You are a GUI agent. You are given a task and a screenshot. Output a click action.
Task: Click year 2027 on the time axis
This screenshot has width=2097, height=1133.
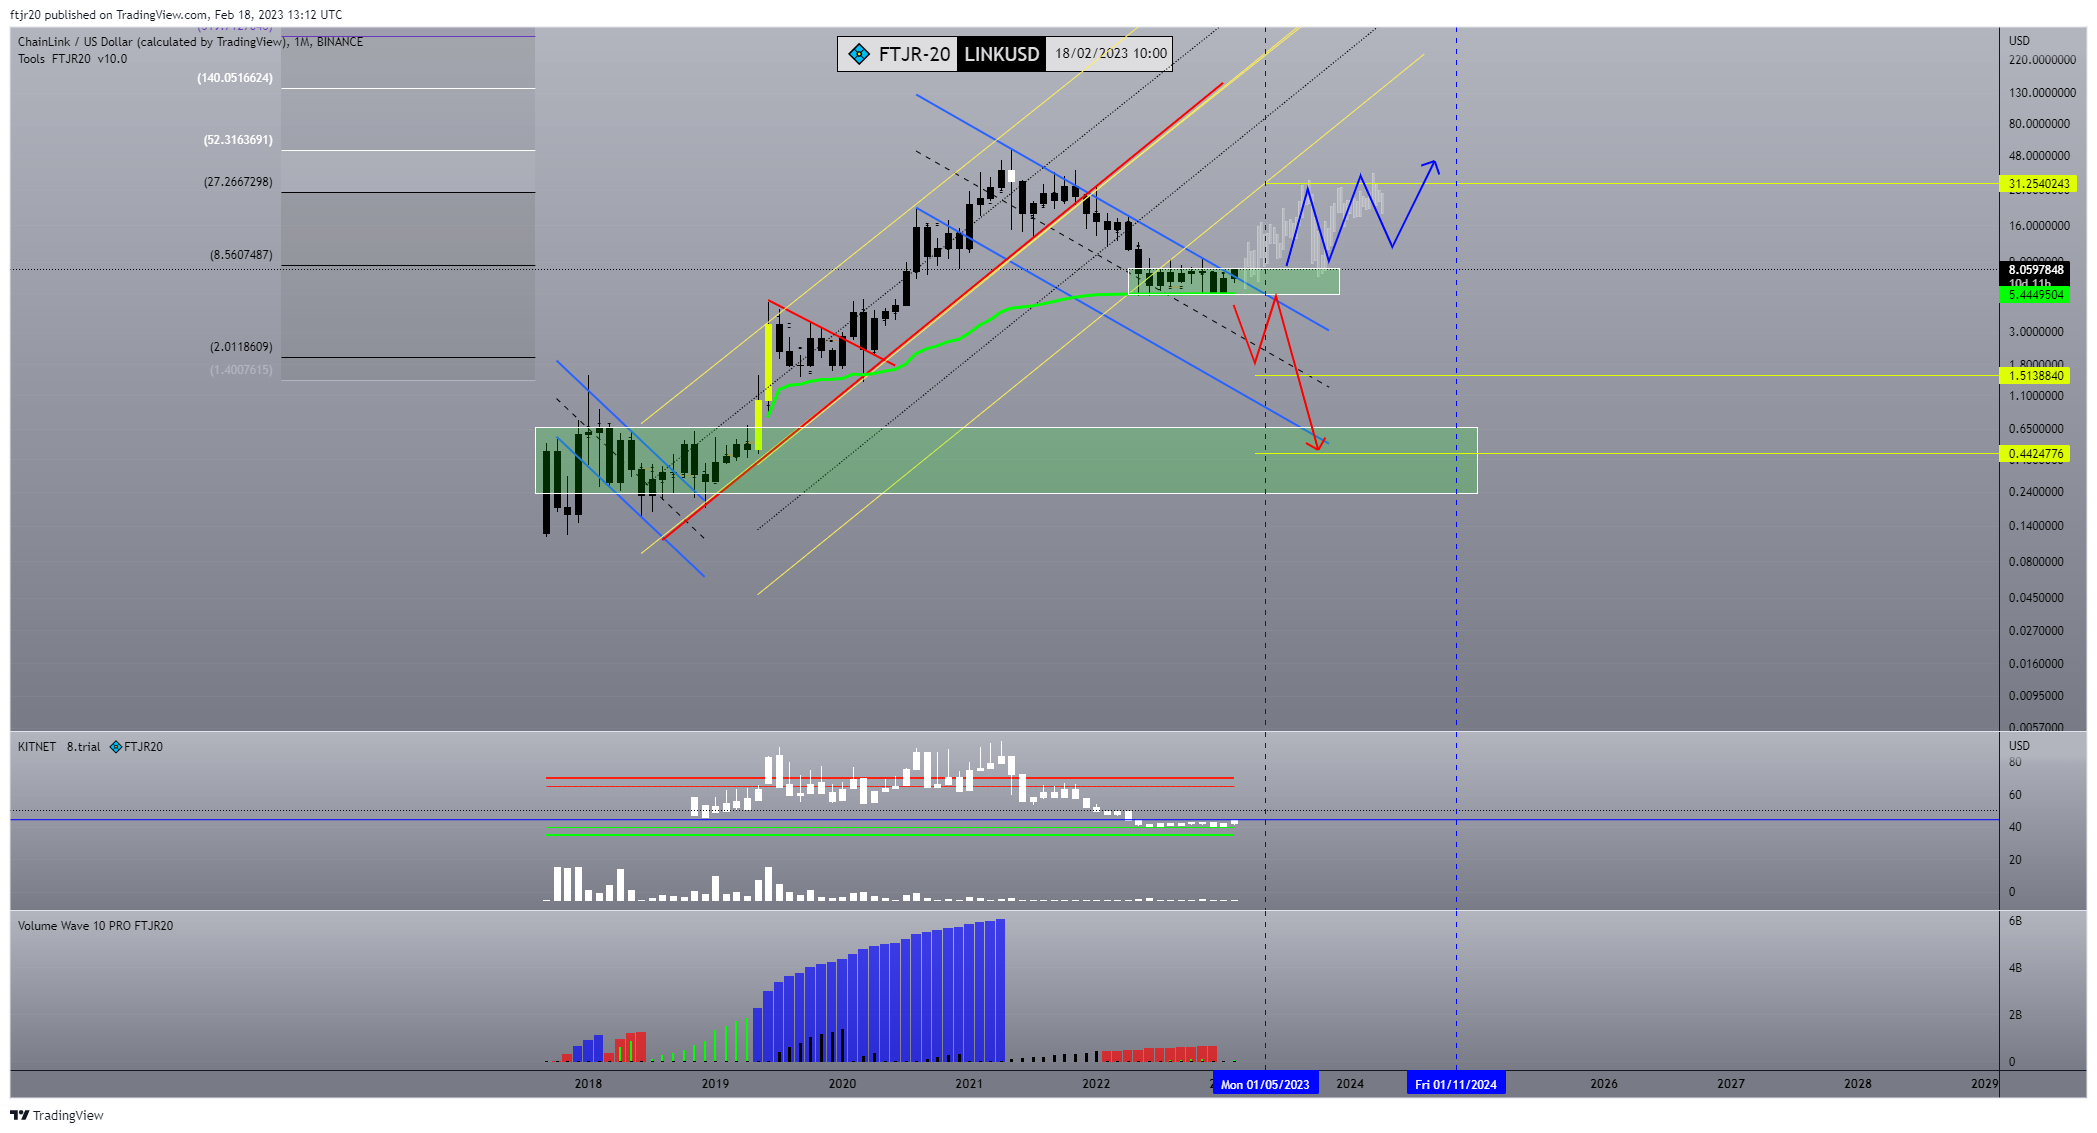[1731, 1084]
